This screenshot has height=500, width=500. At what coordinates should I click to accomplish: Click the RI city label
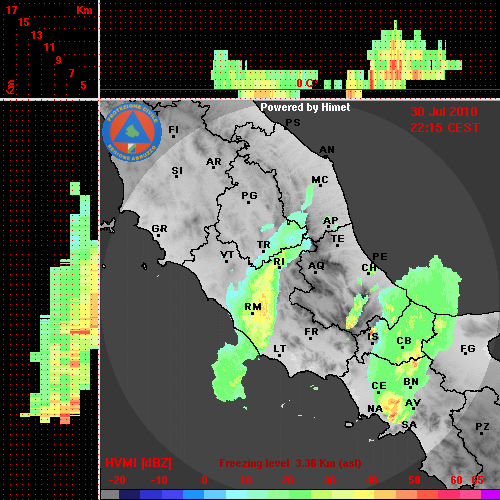coord(279,262)
